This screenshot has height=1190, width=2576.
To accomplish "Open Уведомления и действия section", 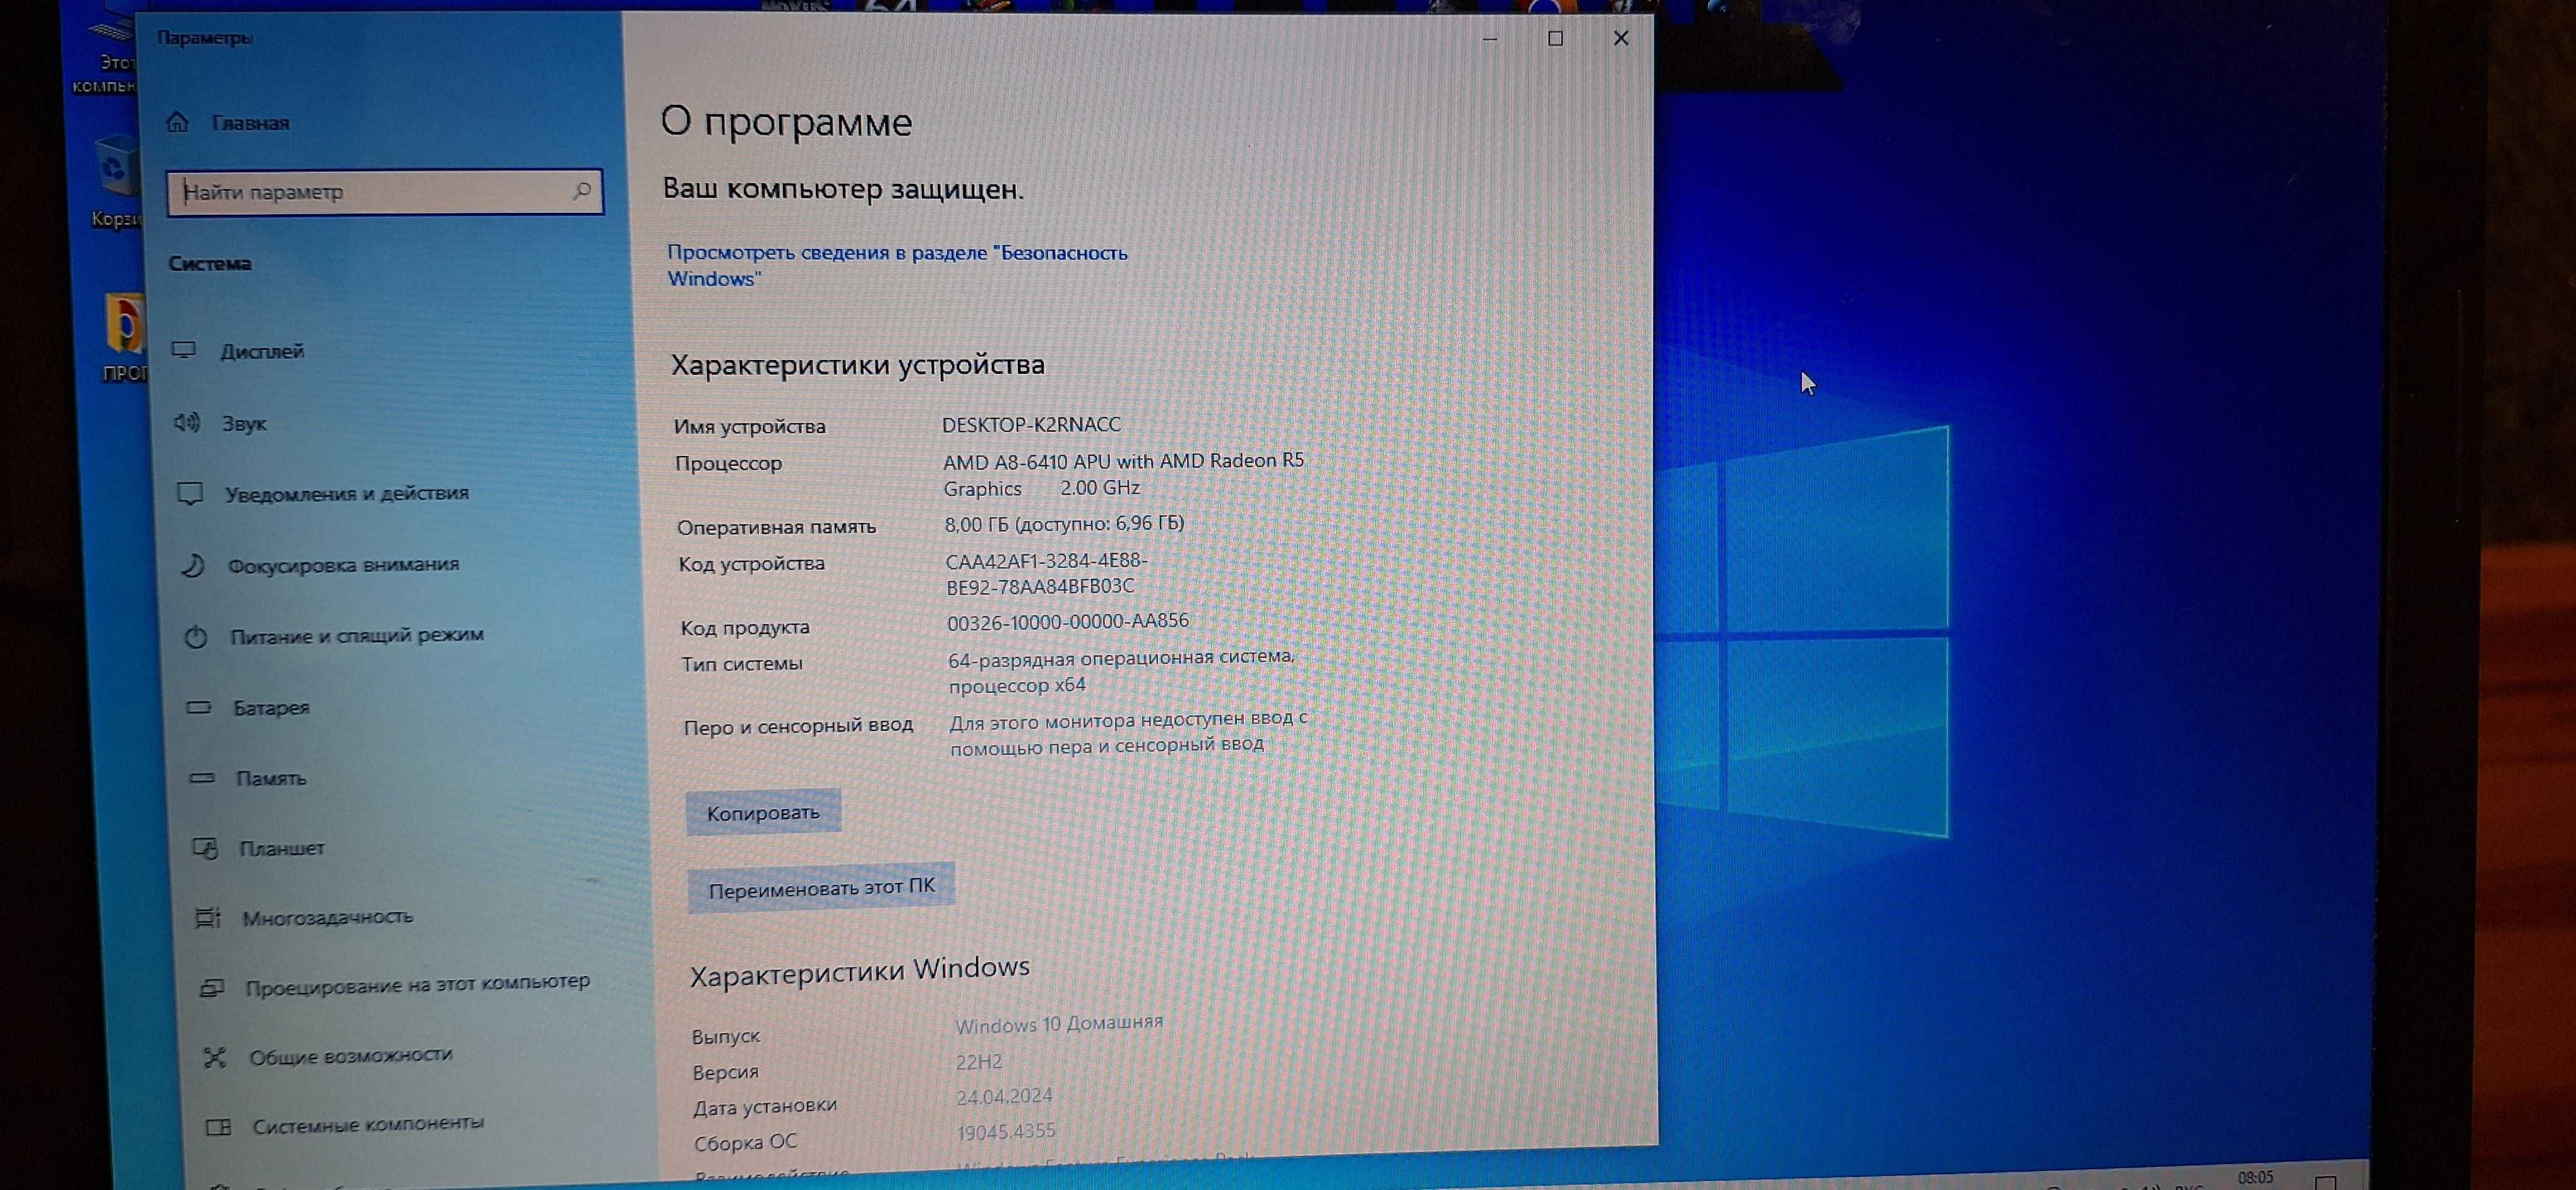I will (346, 493).
